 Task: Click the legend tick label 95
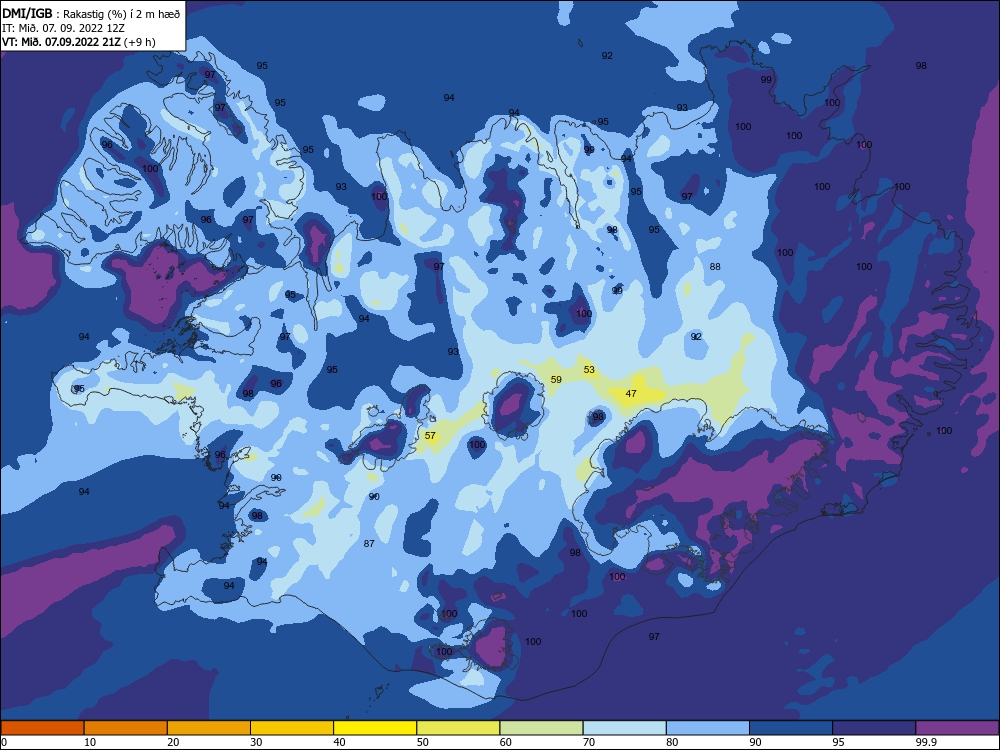(x=839, y=742)
